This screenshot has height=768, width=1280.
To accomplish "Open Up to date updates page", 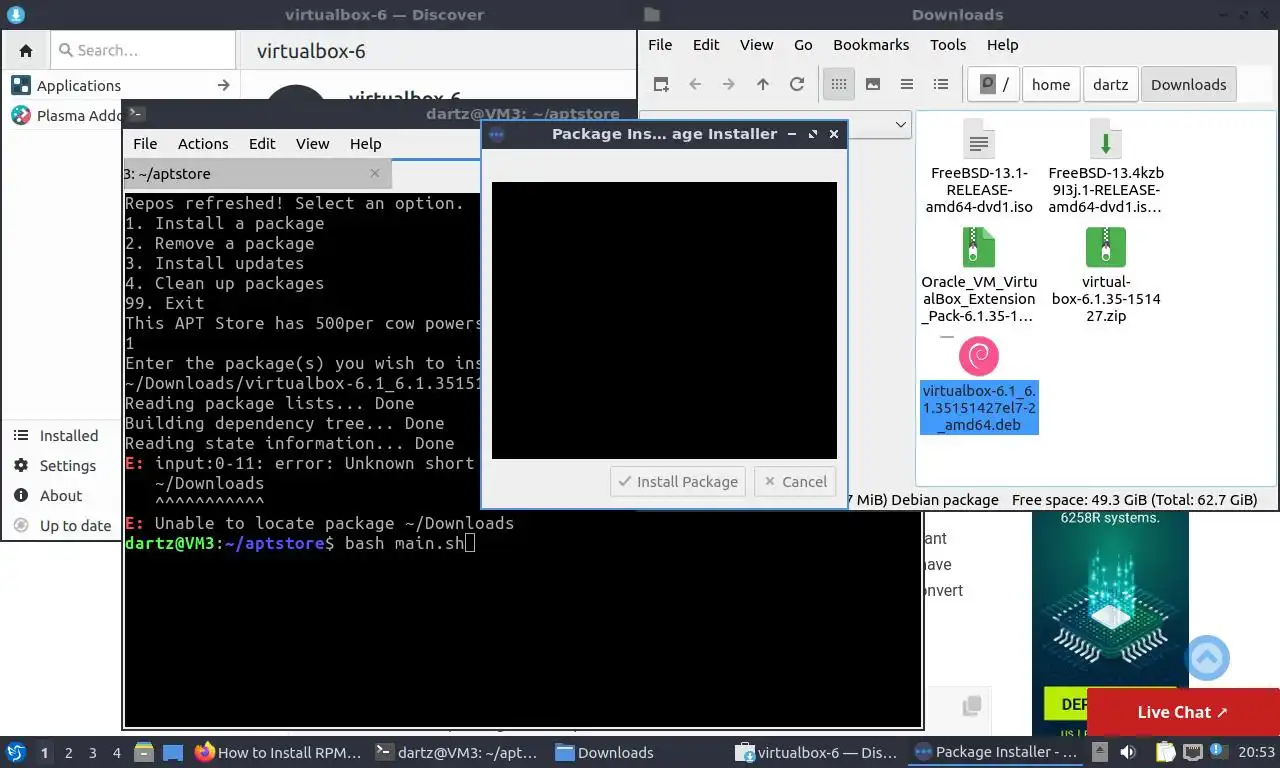I will click(x=63, y=526).
